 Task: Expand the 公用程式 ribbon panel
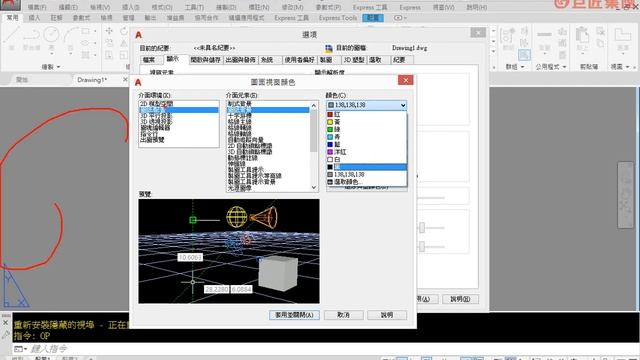pos(551,67)
